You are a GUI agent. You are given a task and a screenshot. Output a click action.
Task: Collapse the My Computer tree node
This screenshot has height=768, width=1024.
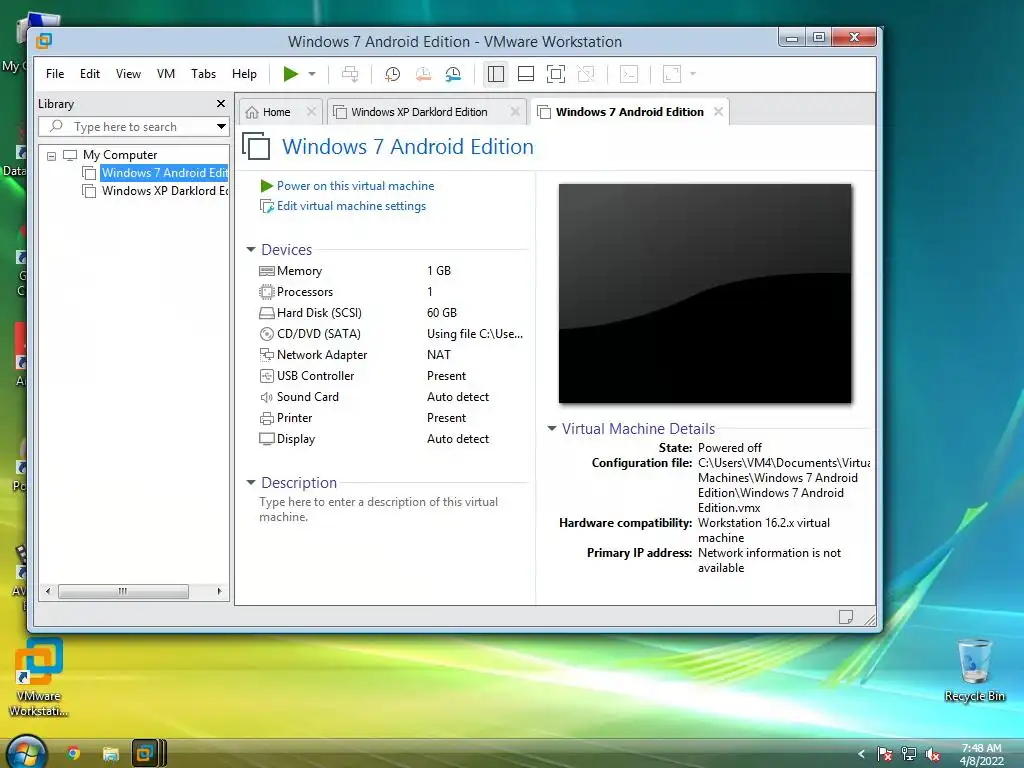tap(52, 156)
